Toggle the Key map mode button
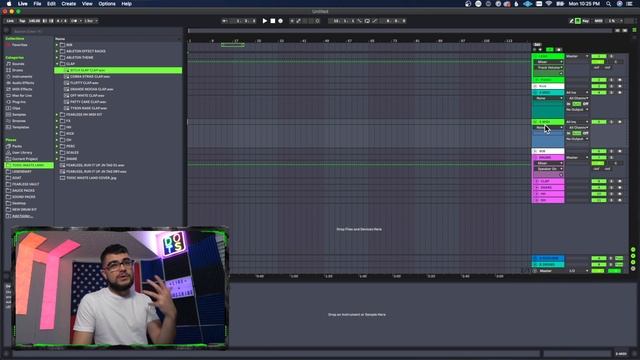640x360 pixels. pyautogui.click(x=585, y=21)
